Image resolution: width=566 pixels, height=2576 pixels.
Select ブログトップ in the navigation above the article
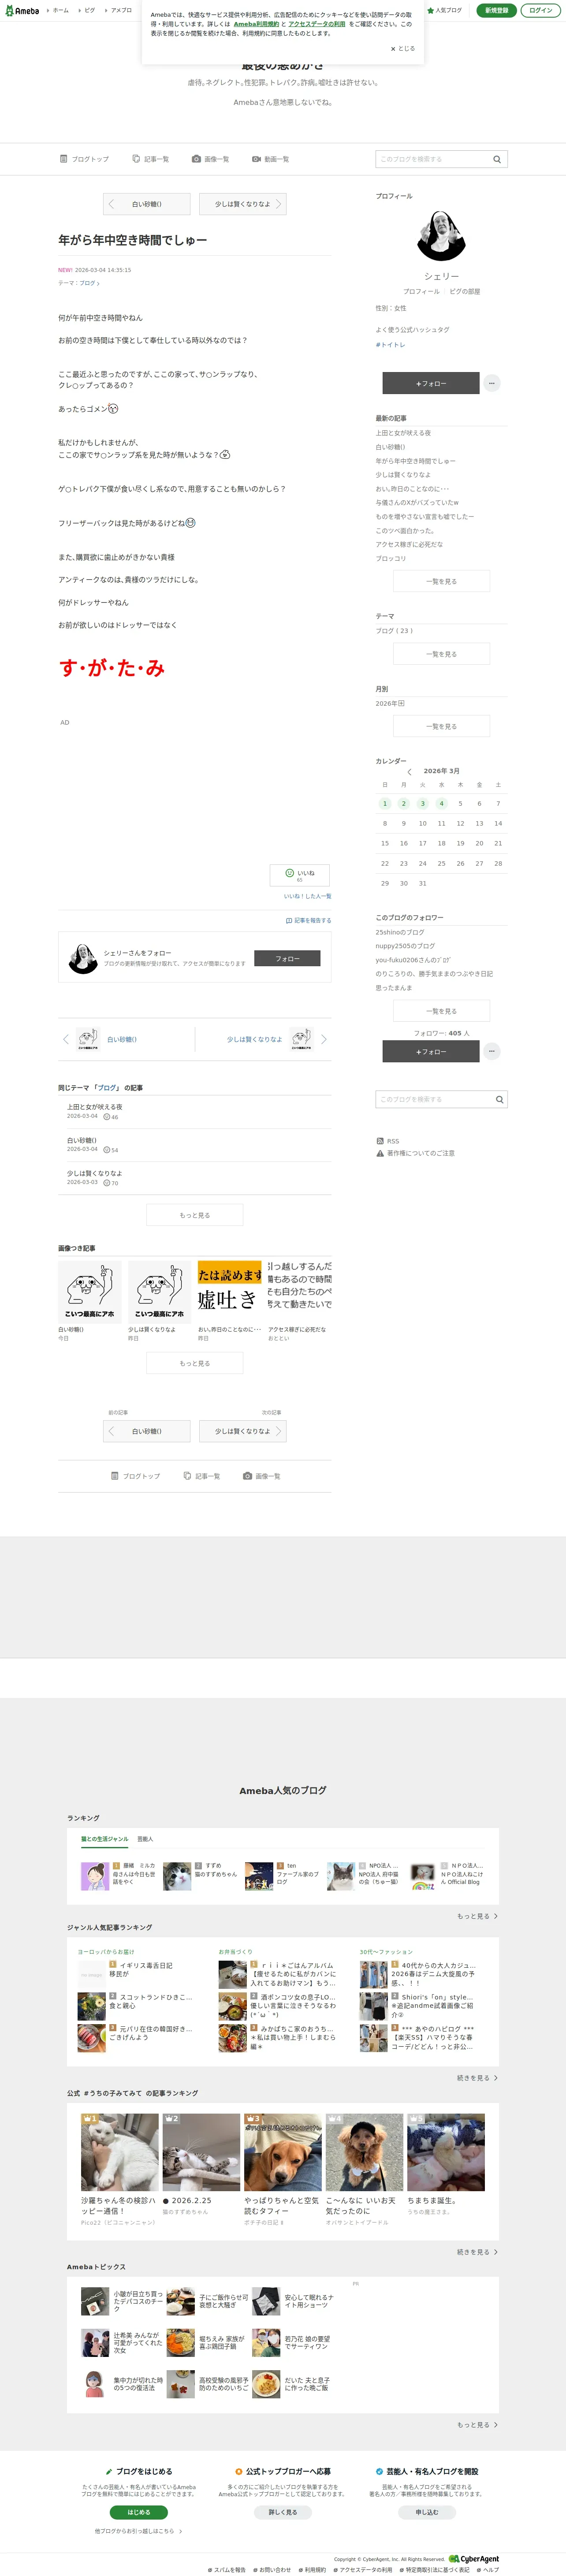pyautogui.click(x=84, y=159)
